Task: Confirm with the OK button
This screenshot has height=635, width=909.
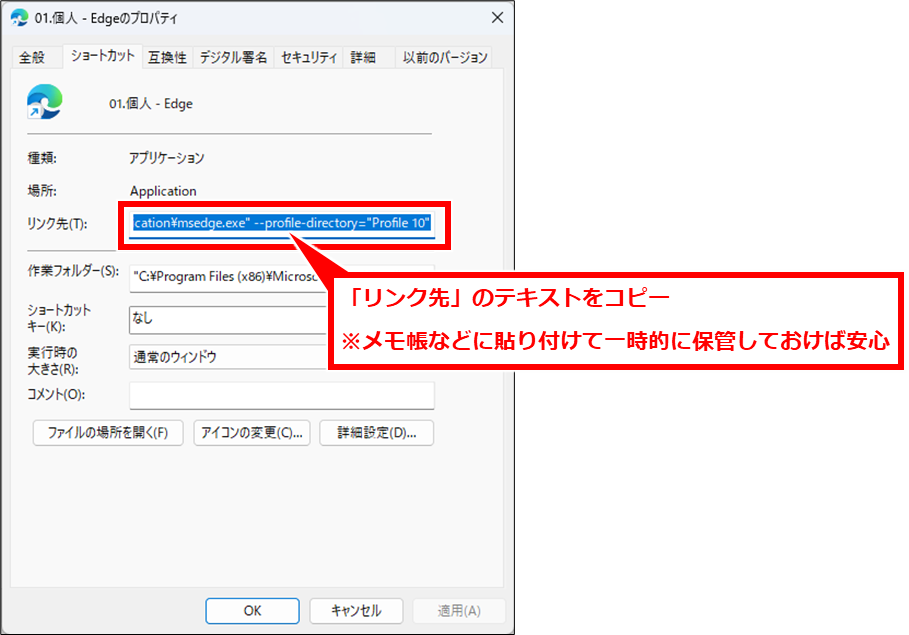Action: click(252, 611)
